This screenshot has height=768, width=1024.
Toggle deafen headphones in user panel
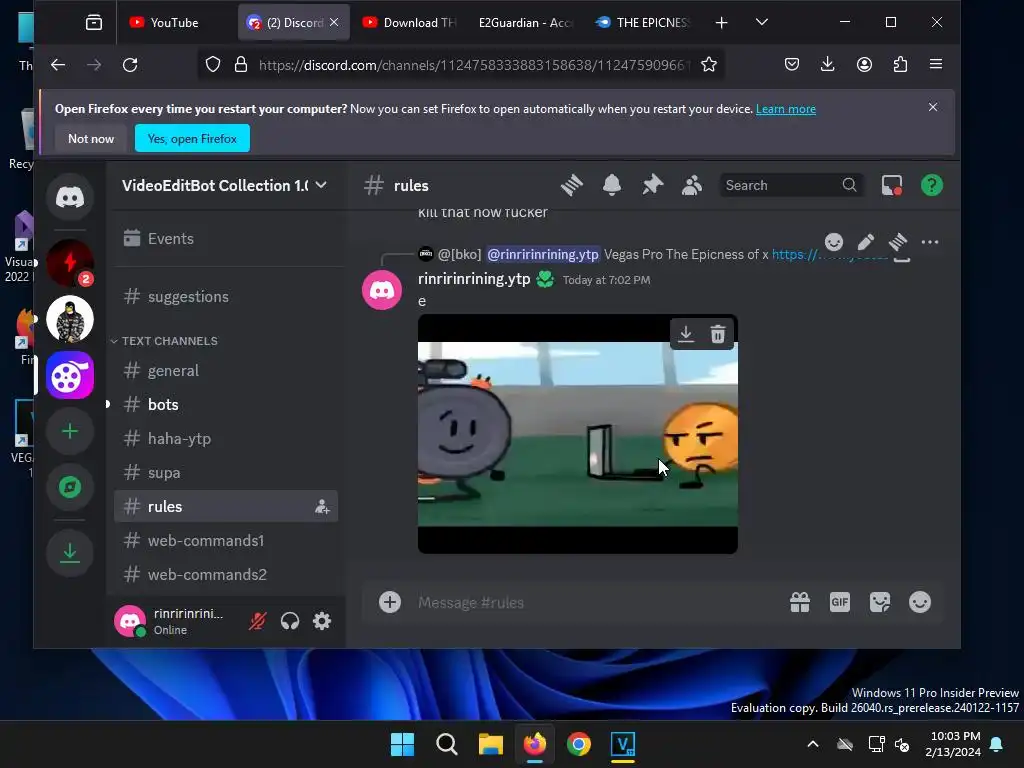coord(290,621)
